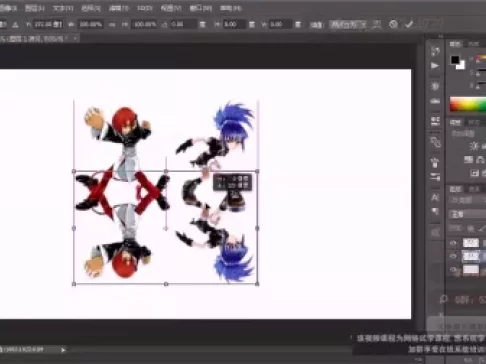Hide the selected middle layer's eye icon
The height and width of the screenshot is (364, 486).
(x=453, y=256)
